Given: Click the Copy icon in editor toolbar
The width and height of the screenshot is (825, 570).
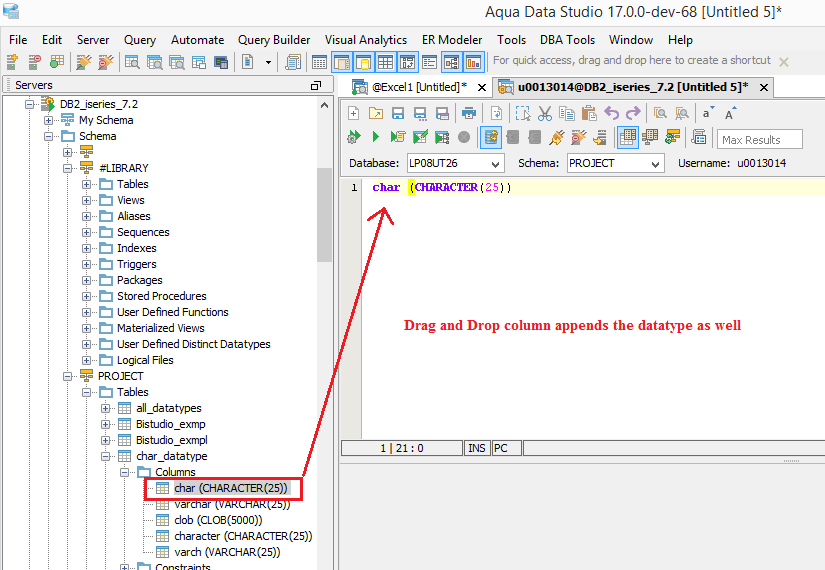Looking at the screenshot, I should [567, 113].
